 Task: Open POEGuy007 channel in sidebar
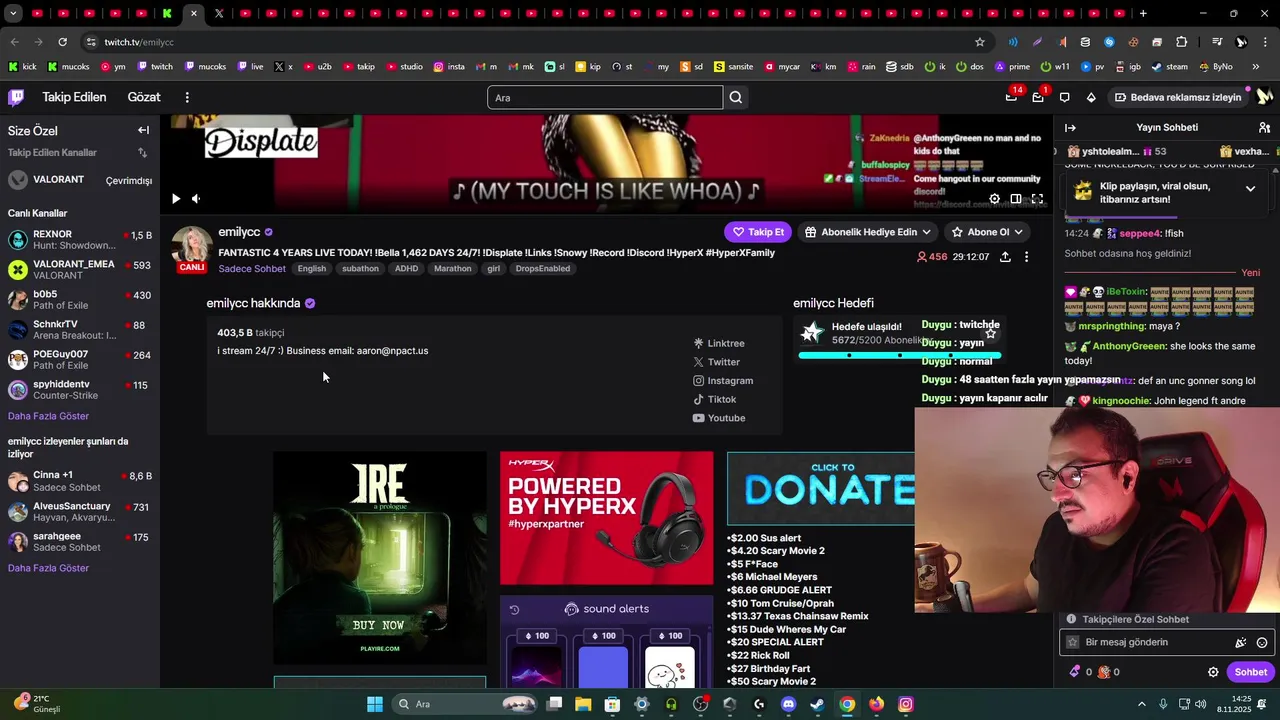[80, 360]
